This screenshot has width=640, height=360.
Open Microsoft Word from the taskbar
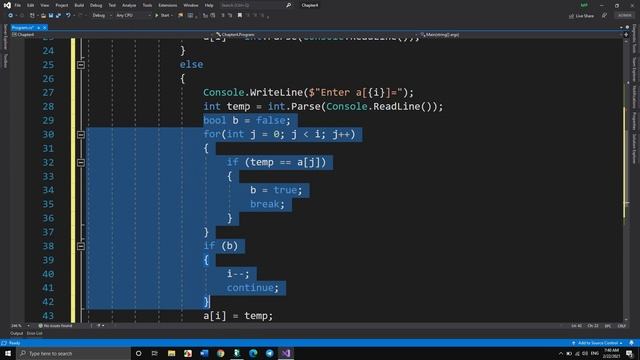[x=204, y=353]
